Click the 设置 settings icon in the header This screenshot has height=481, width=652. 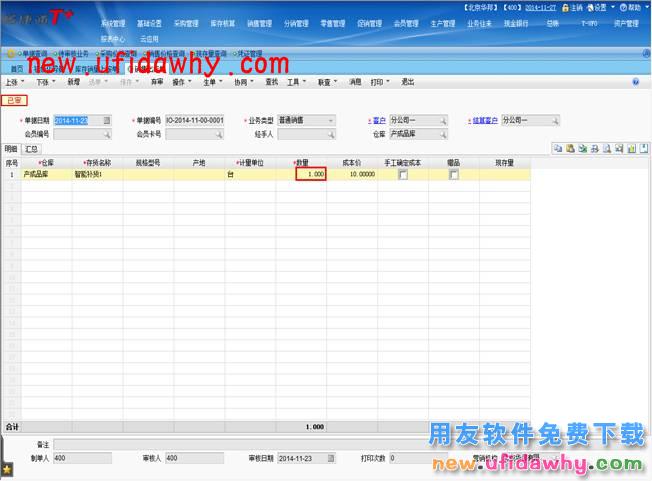[590, 7]
